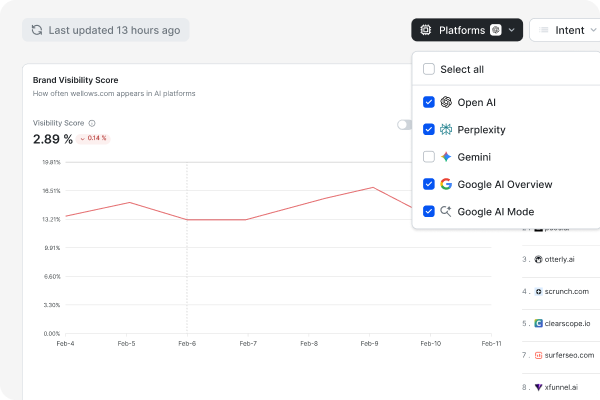Click the Feb-11 axis label
Image resolution: width=600 pixels, height=400 pixels.
click(x=491, y=343)
